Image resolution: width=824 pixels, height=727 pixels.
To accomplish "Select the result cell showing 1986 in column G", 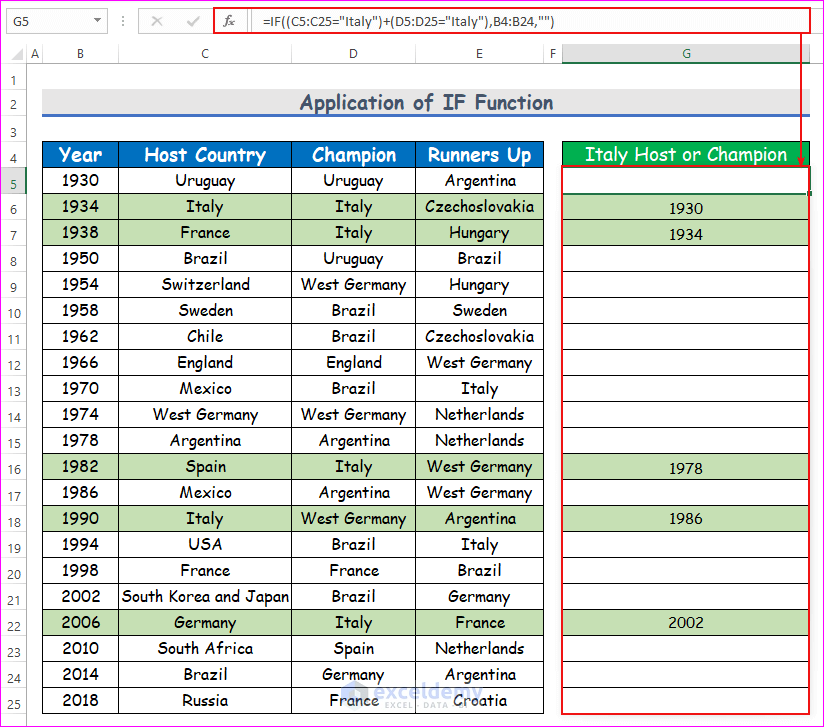I will [686, 519].
